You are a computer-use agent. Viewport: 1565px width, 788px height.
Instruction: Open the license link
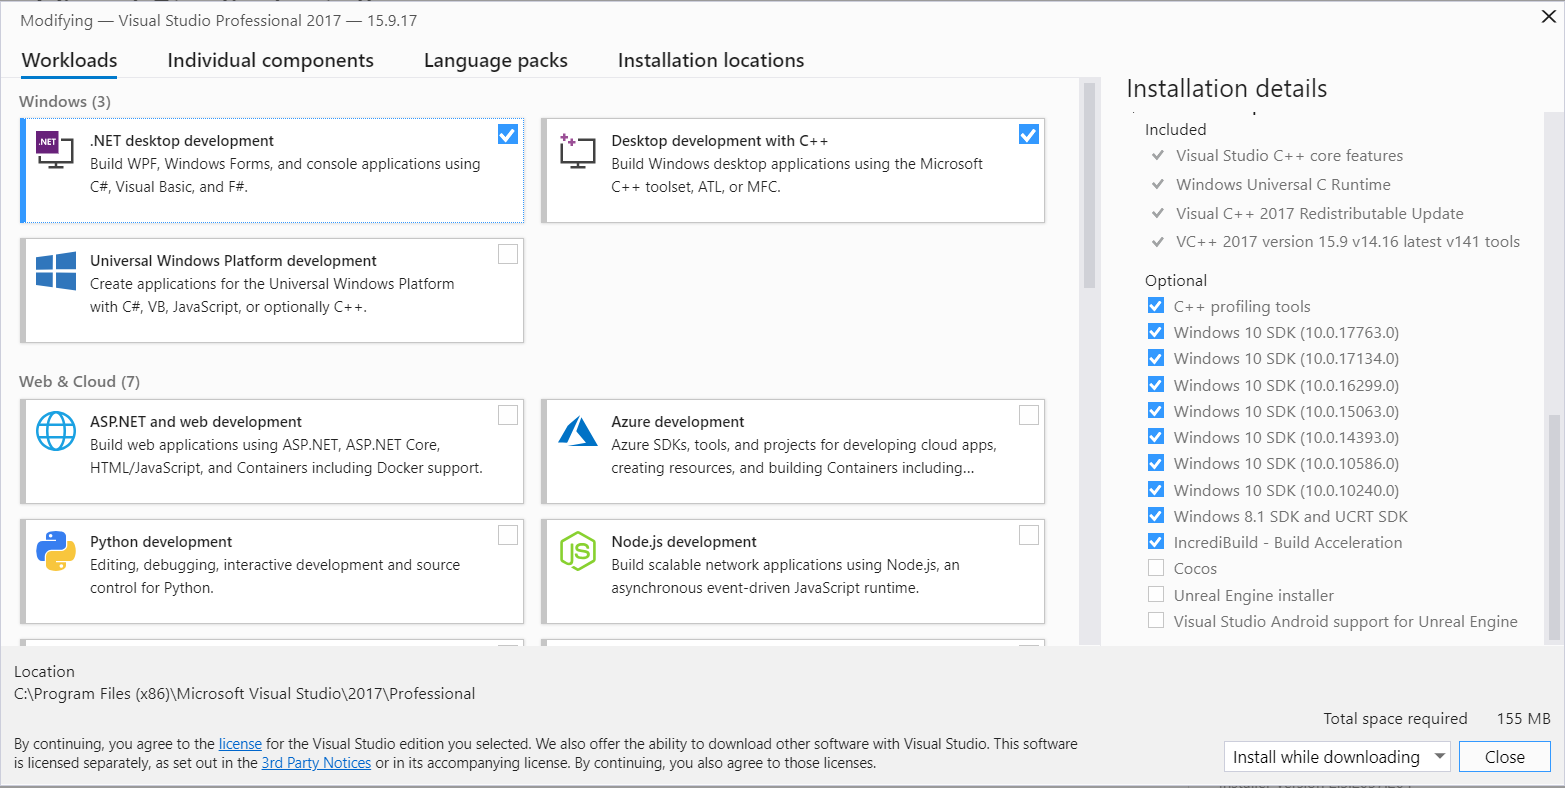click(x=240, y=744)
